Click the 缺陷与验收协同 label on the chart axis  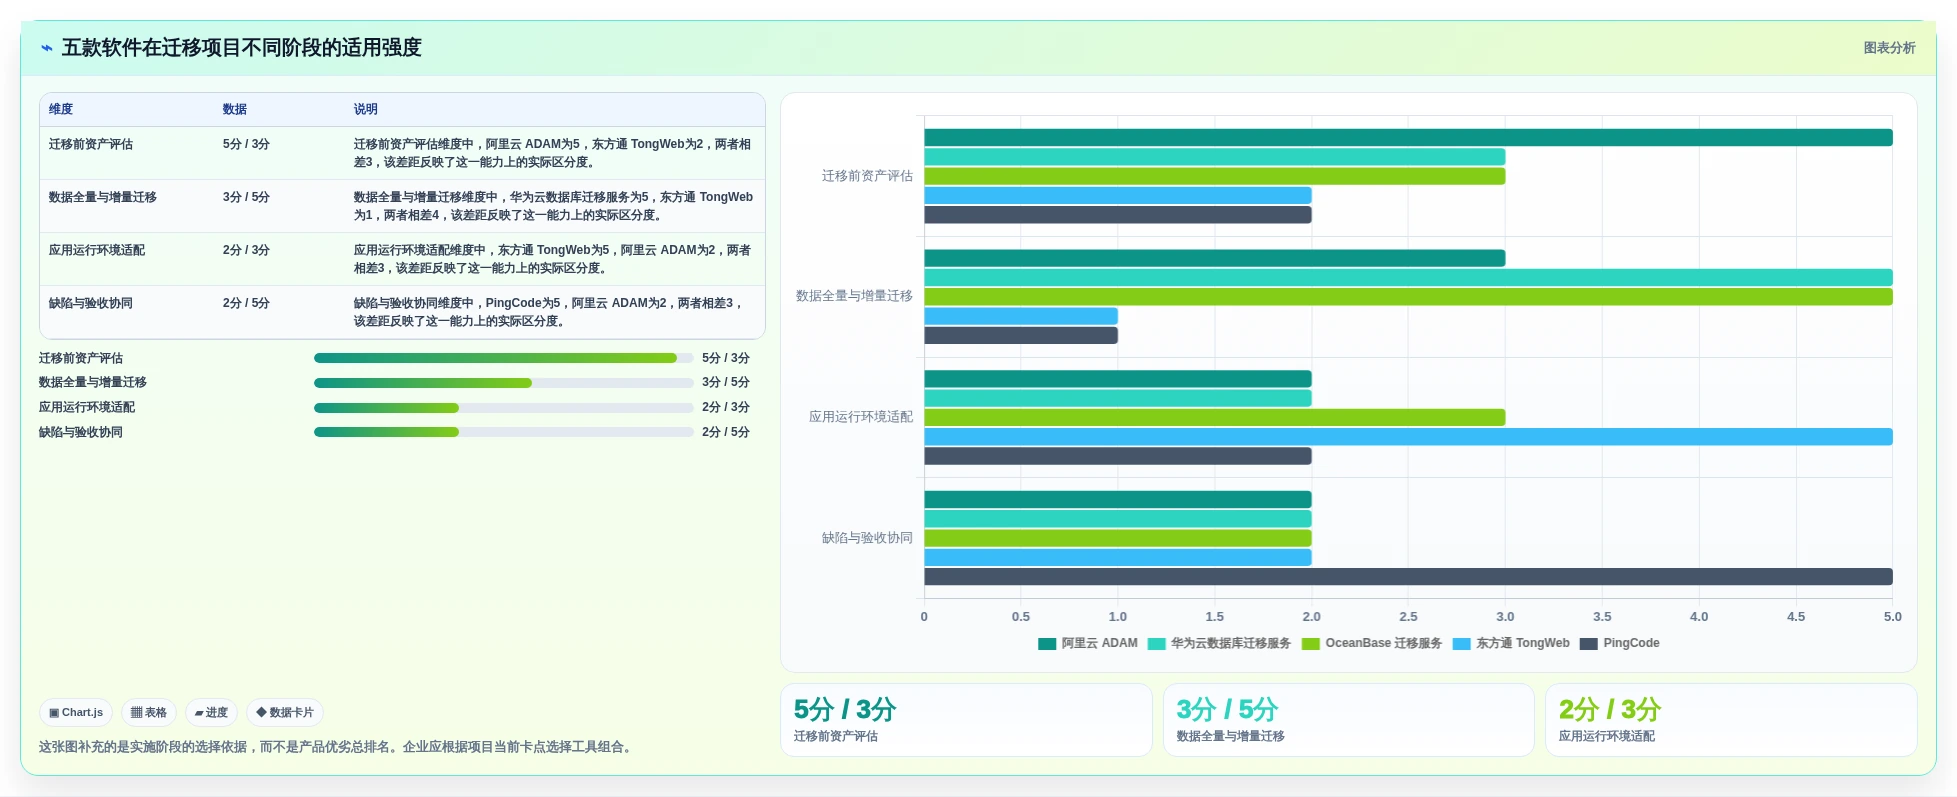tap(867, 538)
